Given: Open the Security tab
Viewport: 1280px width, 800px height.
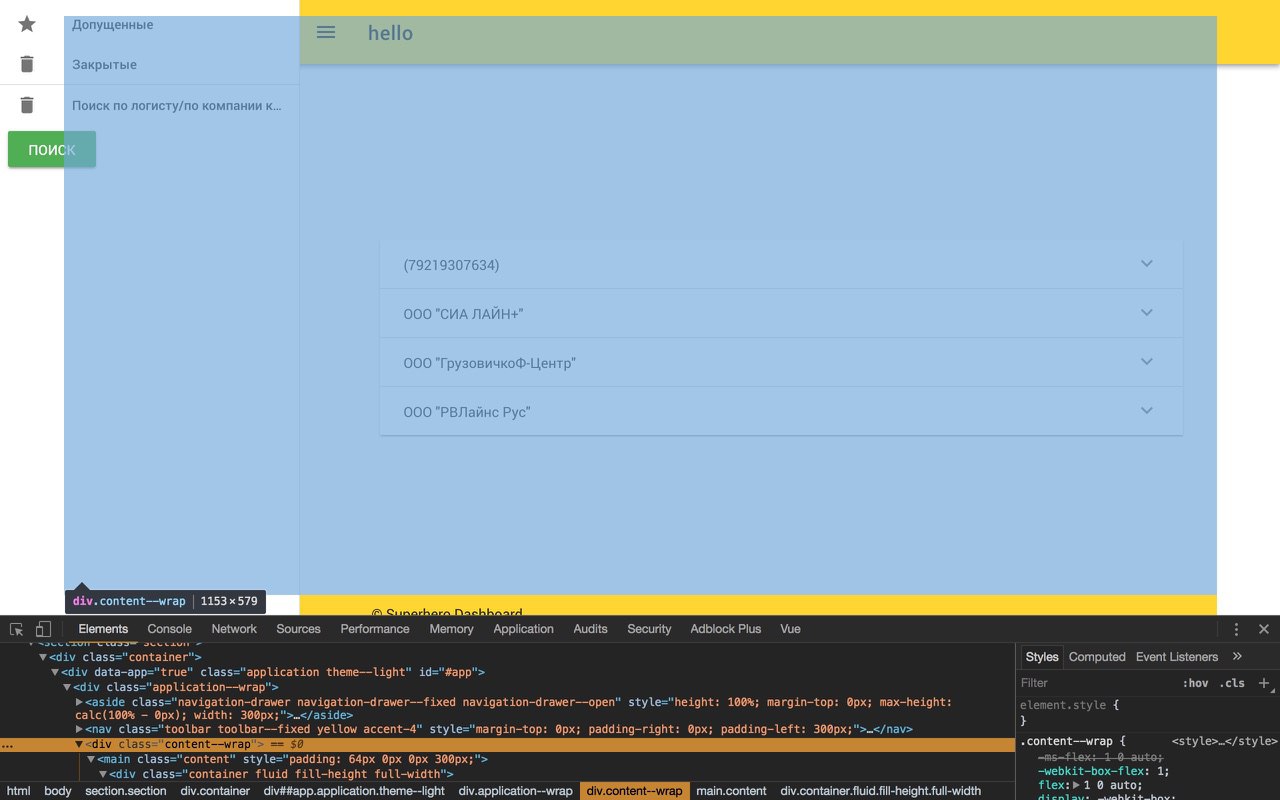Looking at the screenshot, I should point(649,629).
